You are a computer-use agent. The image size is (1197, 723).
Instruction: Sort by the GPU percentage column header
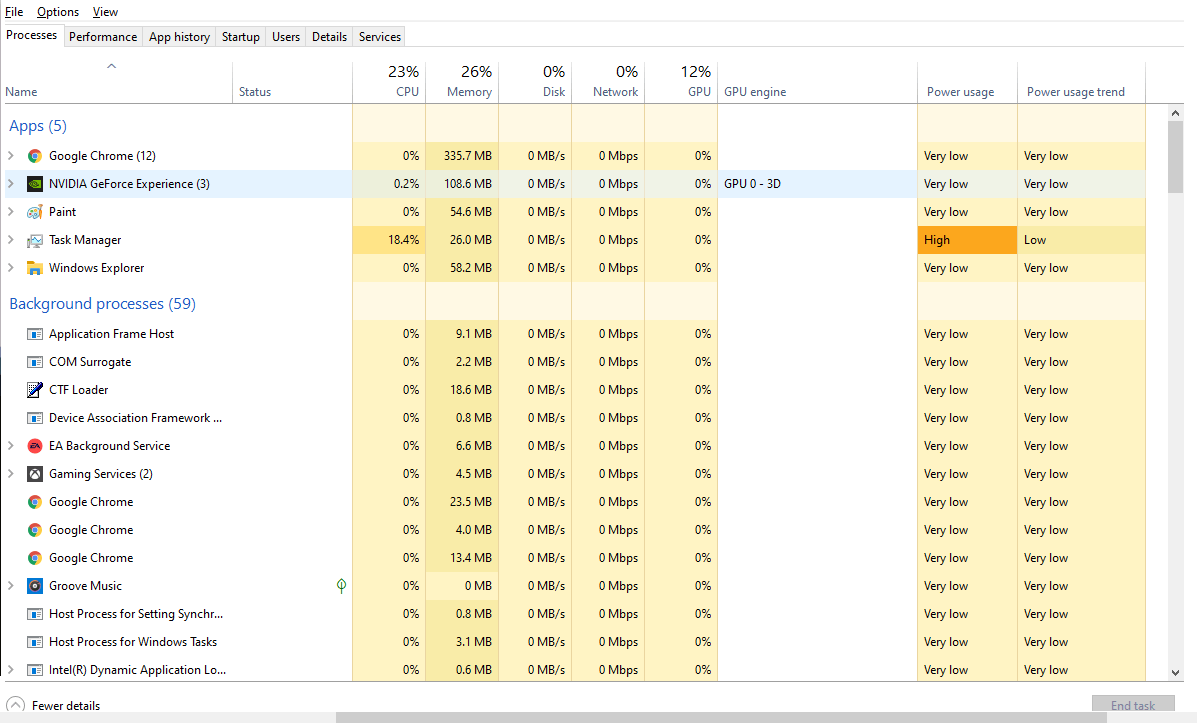[681, 82]
